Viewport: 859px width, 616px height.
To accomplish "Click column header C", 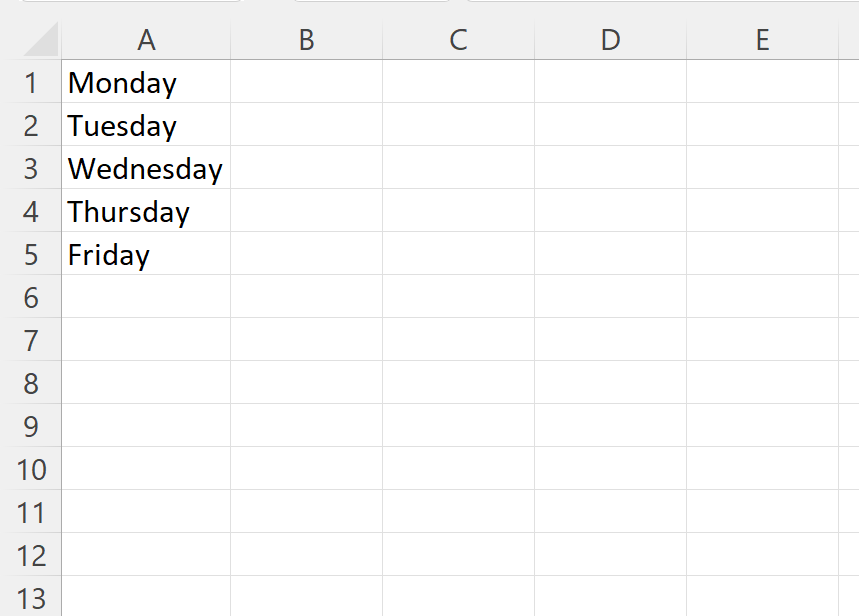I will [457, 40].
